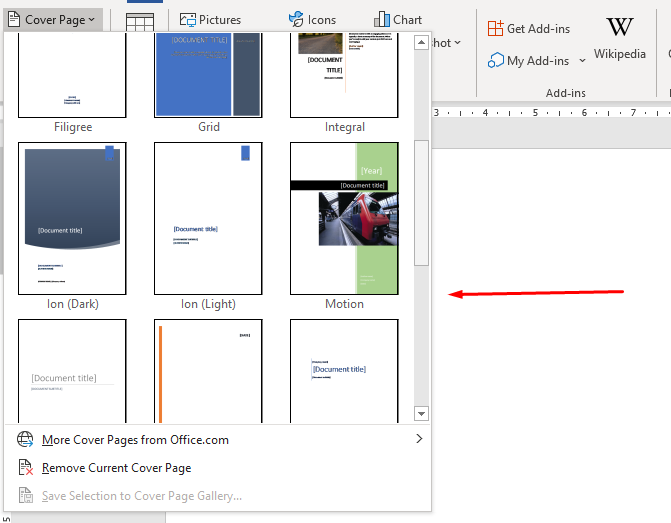This screenshot has height=523, width=671.
Task: Click the Office.com globe icon
Action: 25,440
